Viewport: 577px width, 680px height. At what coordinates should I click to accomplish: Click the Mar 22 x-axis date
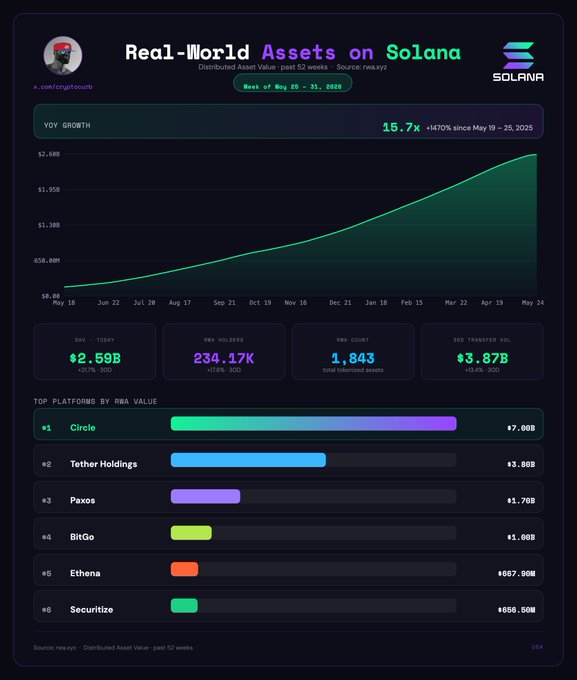pyautogui.click(x=456, y=303)
